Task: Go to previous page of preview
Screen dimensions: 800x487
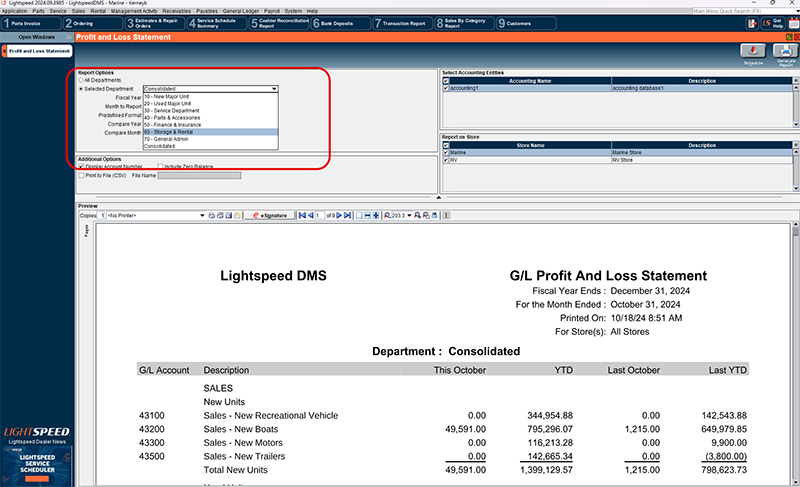Action: tap(311, 216)
